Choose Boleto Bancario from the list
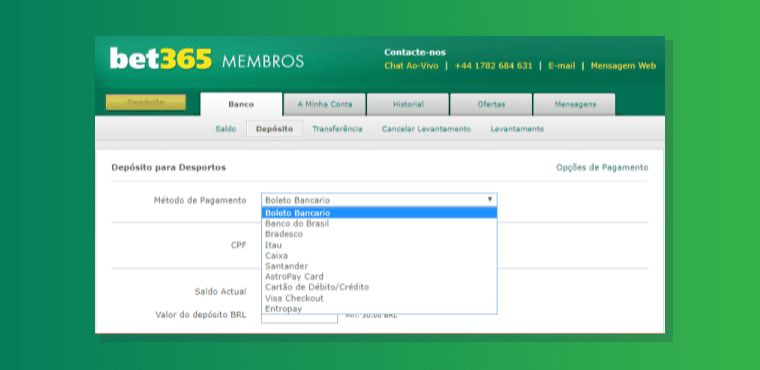Image resolution: width=760 pixels, height=370 pixels. click(x=379, y=213)
